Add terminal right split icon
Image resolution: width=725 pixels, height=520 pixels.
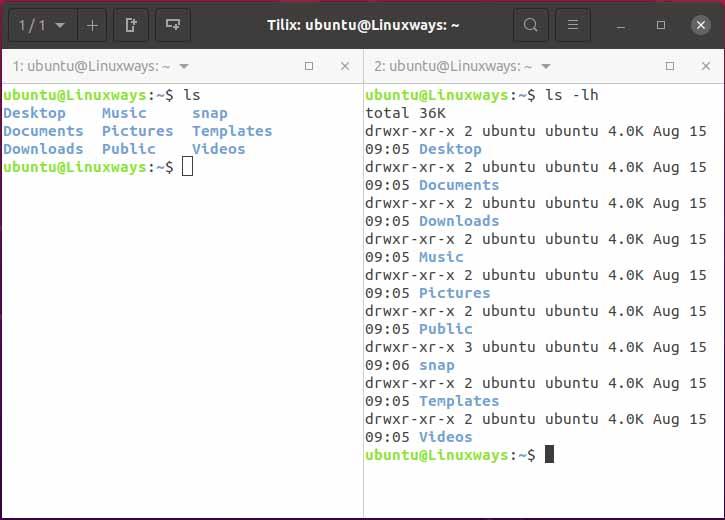[131, 25]
